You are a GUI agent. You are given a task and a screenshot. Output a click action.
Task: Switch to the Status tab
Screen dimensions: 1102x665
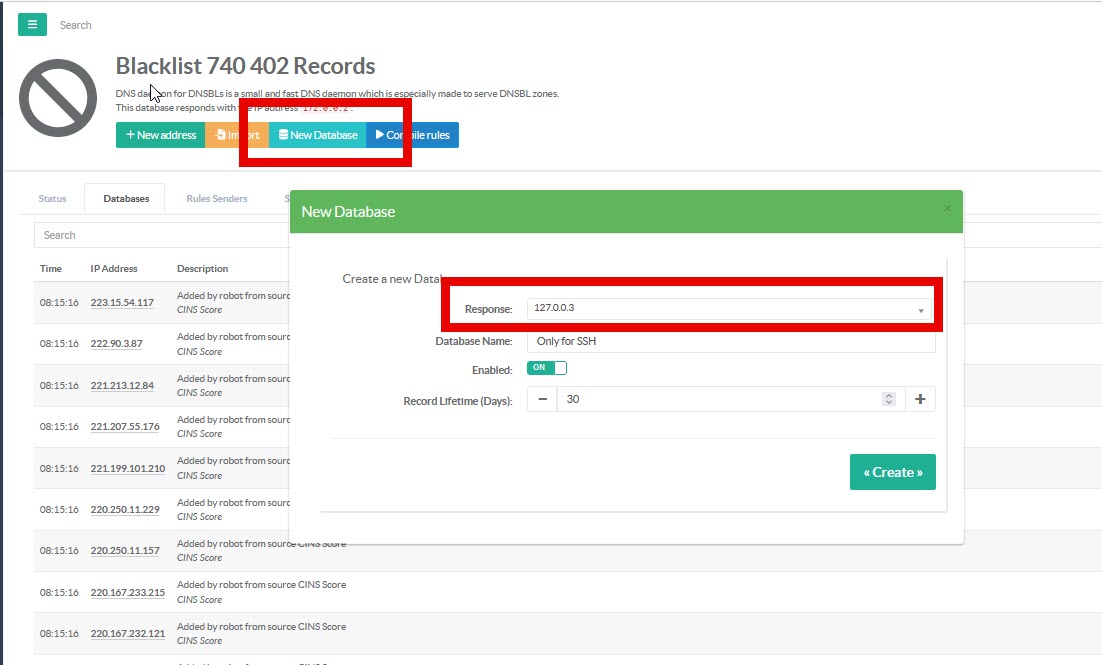pyautogui.click(x=53, y=198)
